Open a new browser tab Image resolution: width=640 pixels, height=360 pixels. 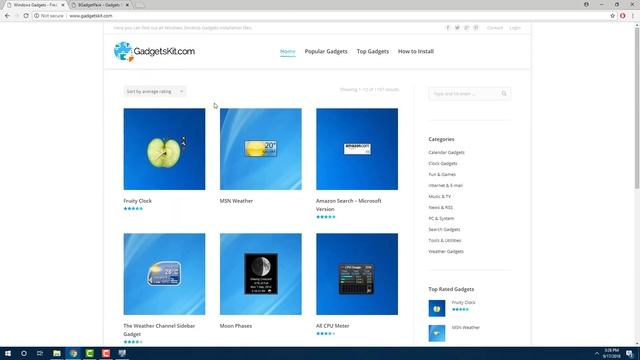click(140, 5)
